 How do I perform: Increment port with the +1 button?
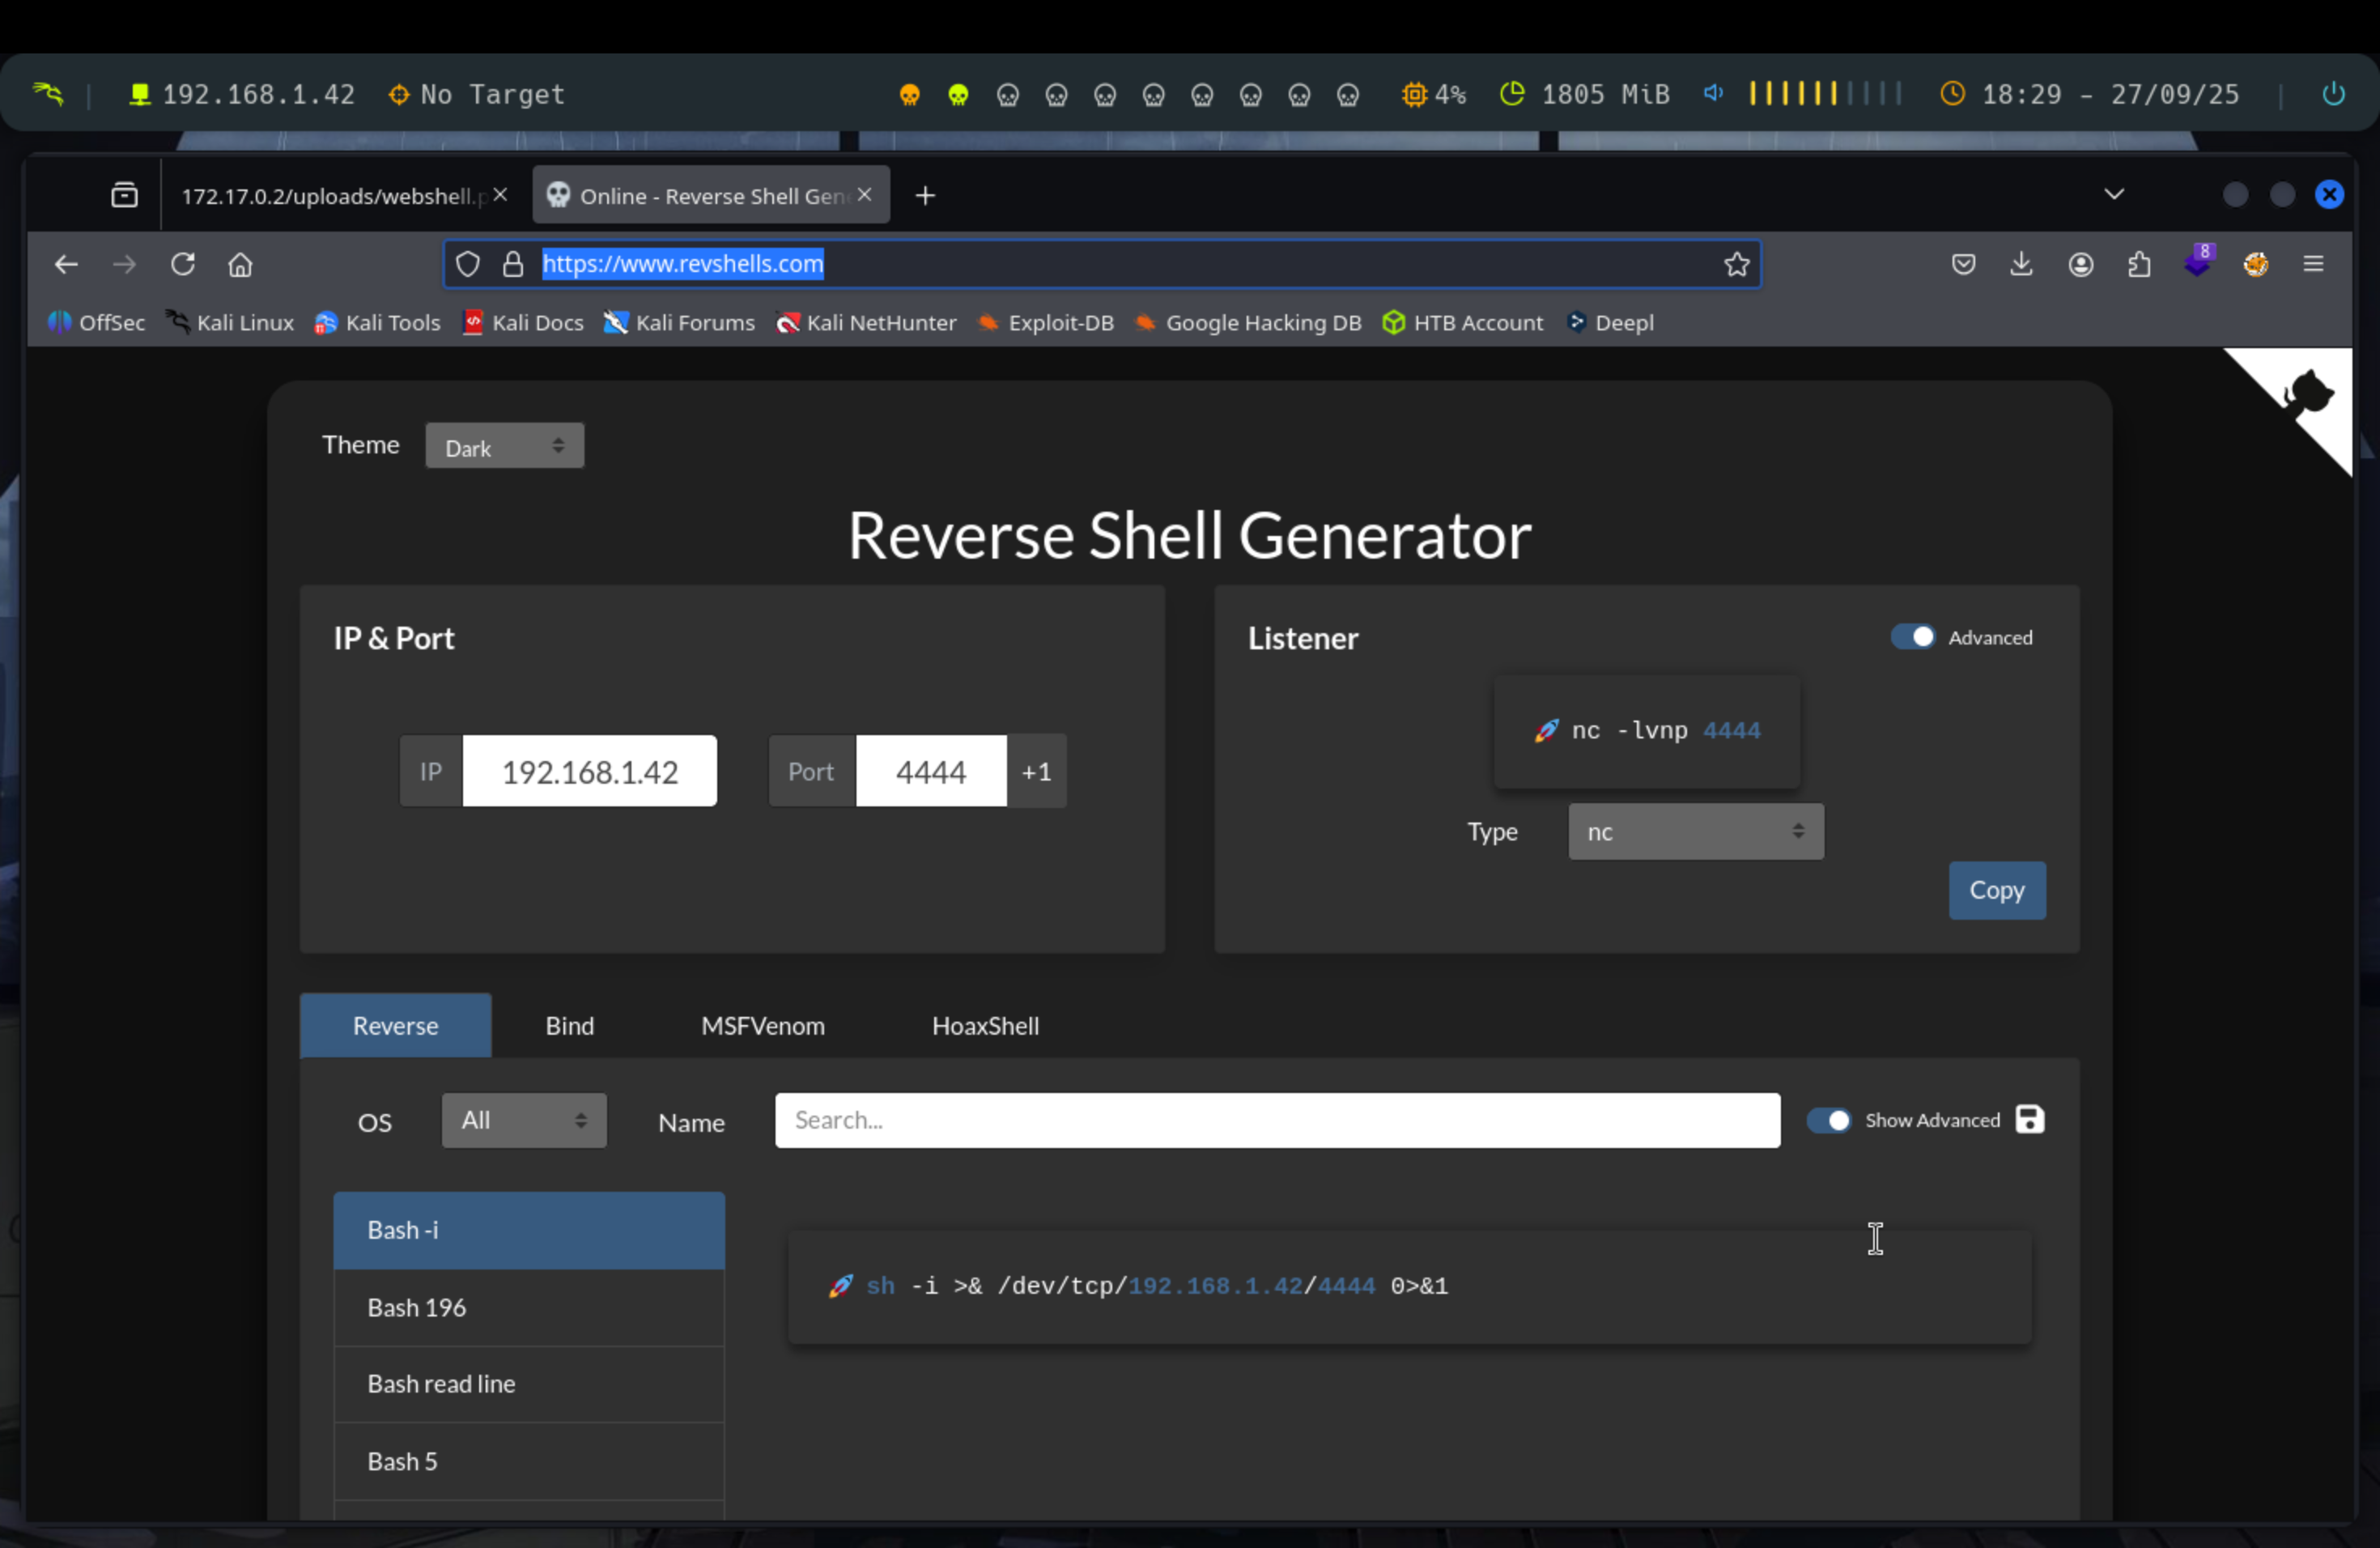pyautogui.click(x=1036, y=771)
